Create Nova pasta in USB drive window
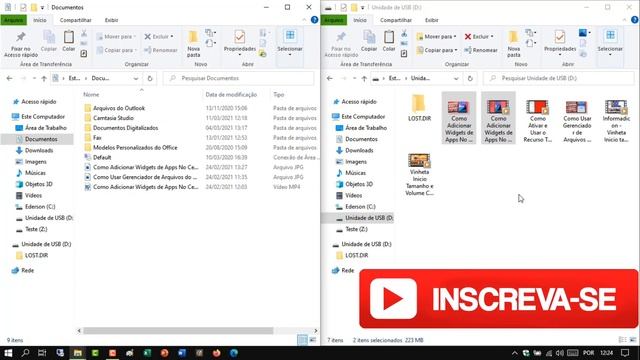The width and height of the screenshot is (640, 360). tap(513, 43)
